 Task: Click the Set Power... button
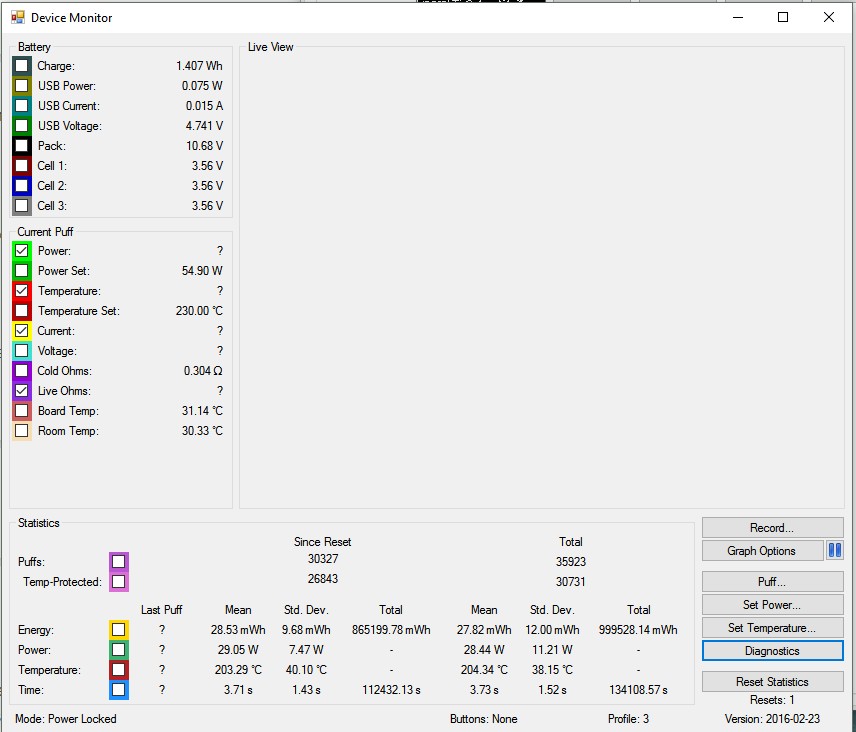point(772,604)
